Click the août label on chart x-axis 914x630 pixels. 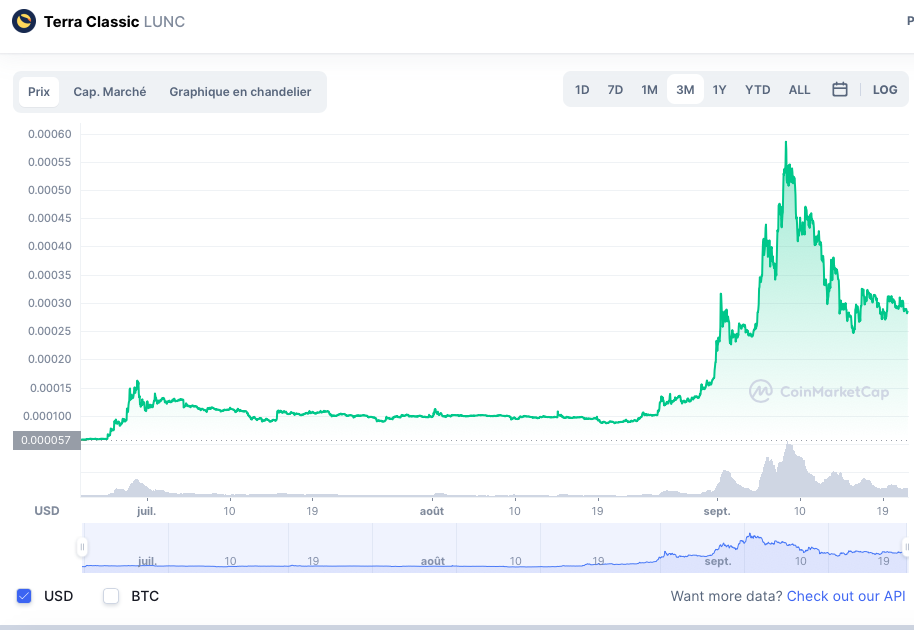pyautogui.click(x=432, y=511)
